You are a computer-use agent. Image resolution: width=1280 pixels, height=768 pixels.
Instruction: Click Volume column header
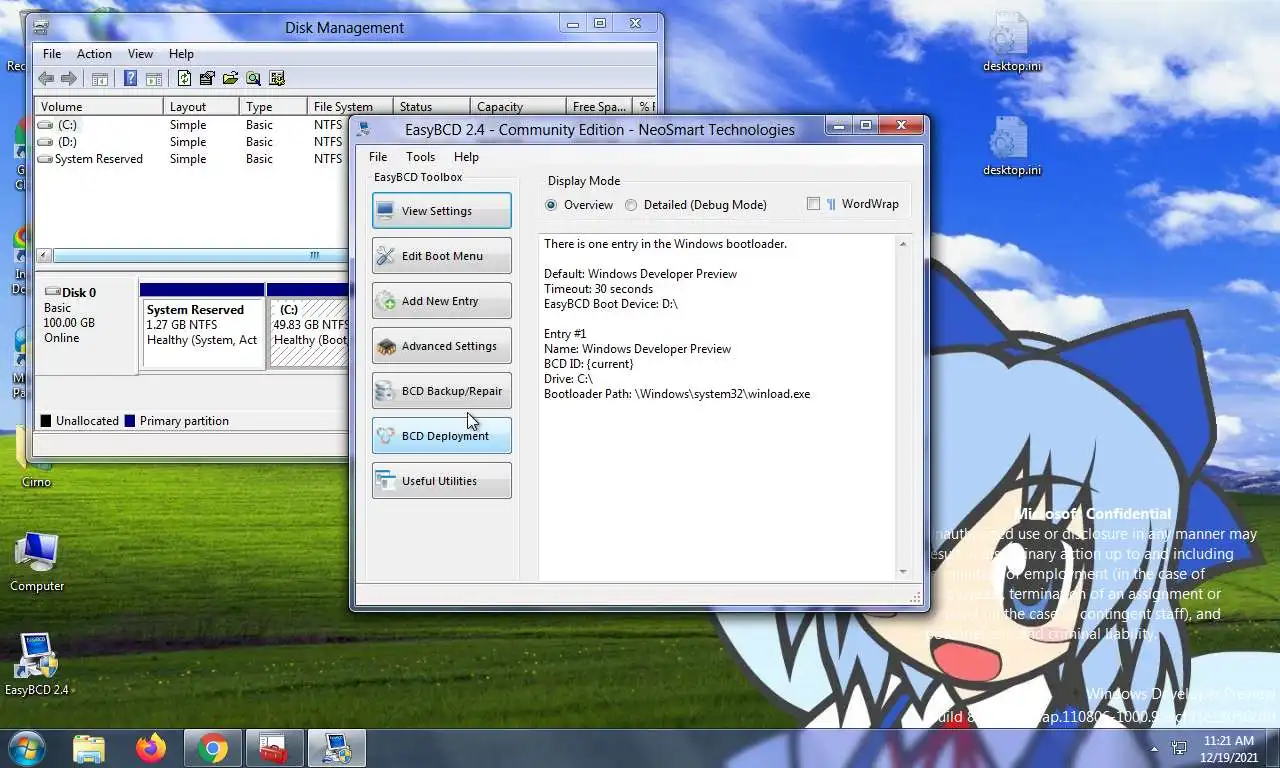(x=99, y=107)
